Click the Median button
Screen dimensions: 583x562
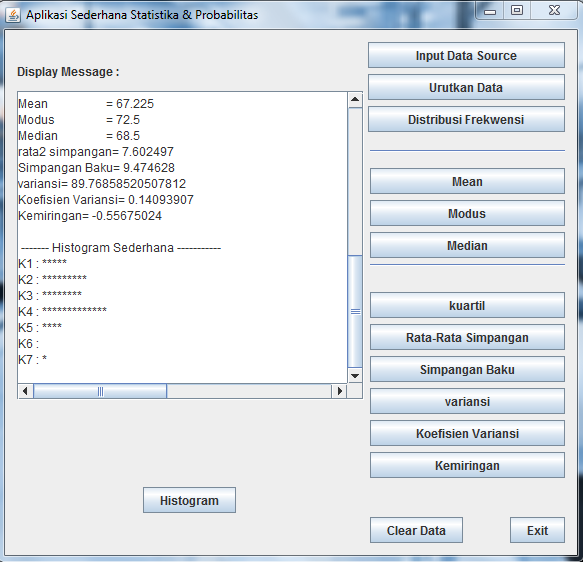pyautogui.click(x=467, y=245)
